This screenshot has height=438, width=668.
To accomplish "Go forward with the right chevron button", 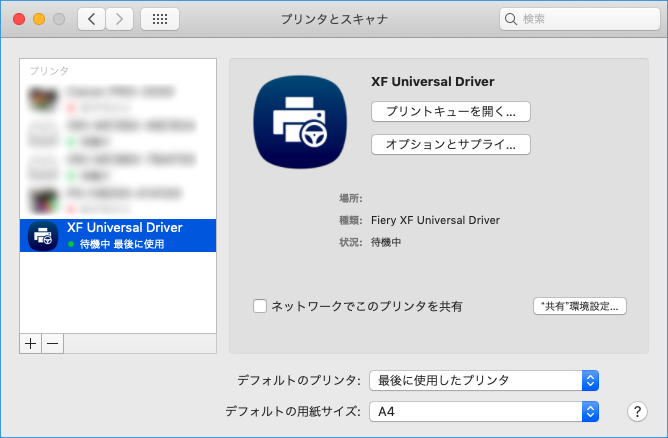I will pos(119,19).
